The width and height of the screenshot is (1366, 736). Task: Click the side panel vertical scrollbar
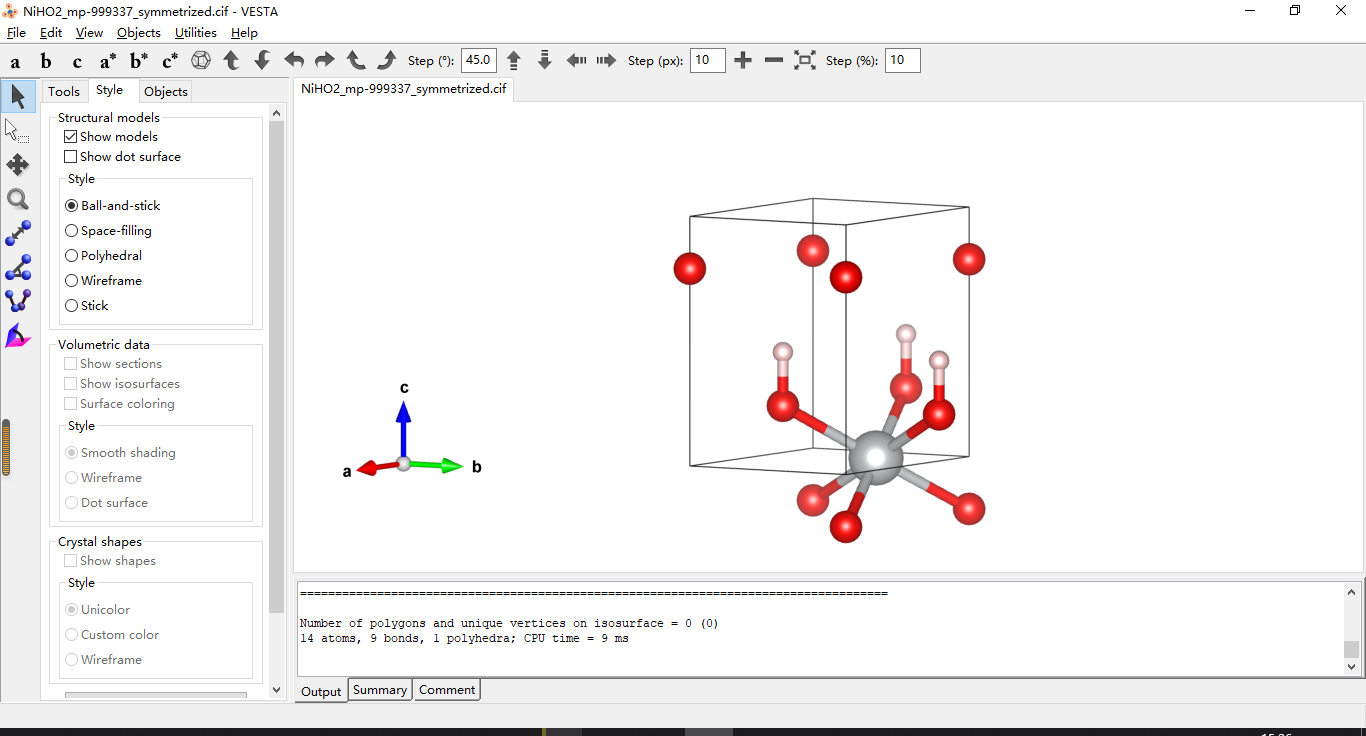tap(277, 365)
